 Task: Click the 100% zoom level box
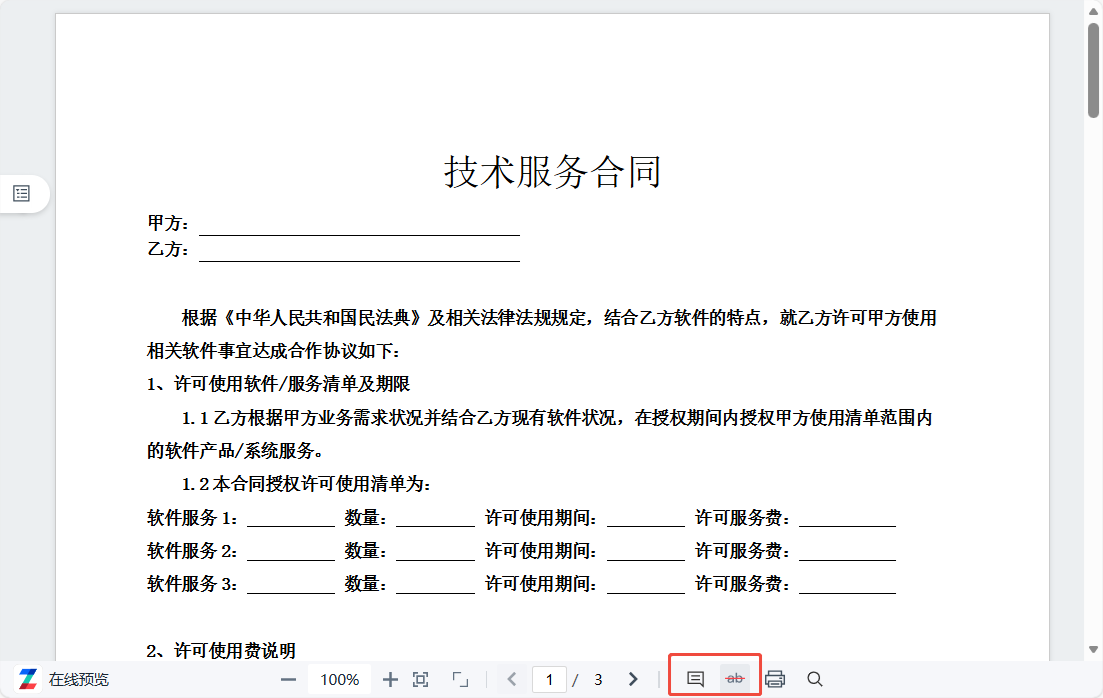pyautogui.click(x=340, y=679)
